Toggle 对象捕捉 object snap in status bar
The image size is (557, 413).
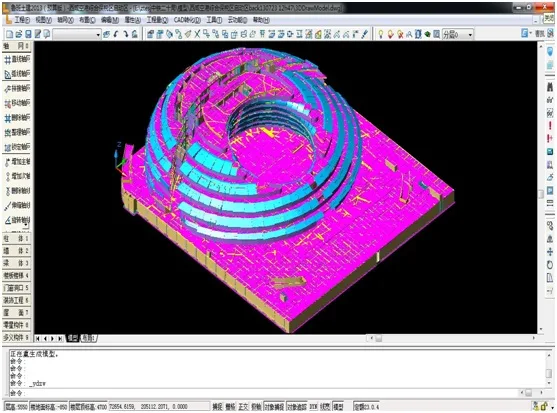[x=275, y=407]
